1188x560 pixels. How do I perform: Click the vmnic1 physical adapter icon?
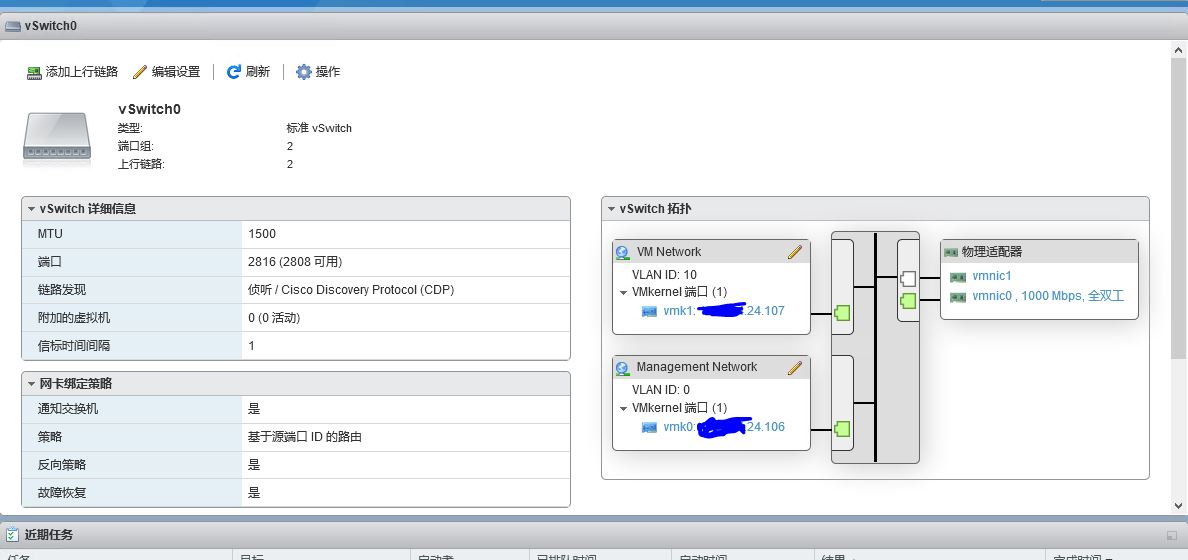tap(957, 277)
